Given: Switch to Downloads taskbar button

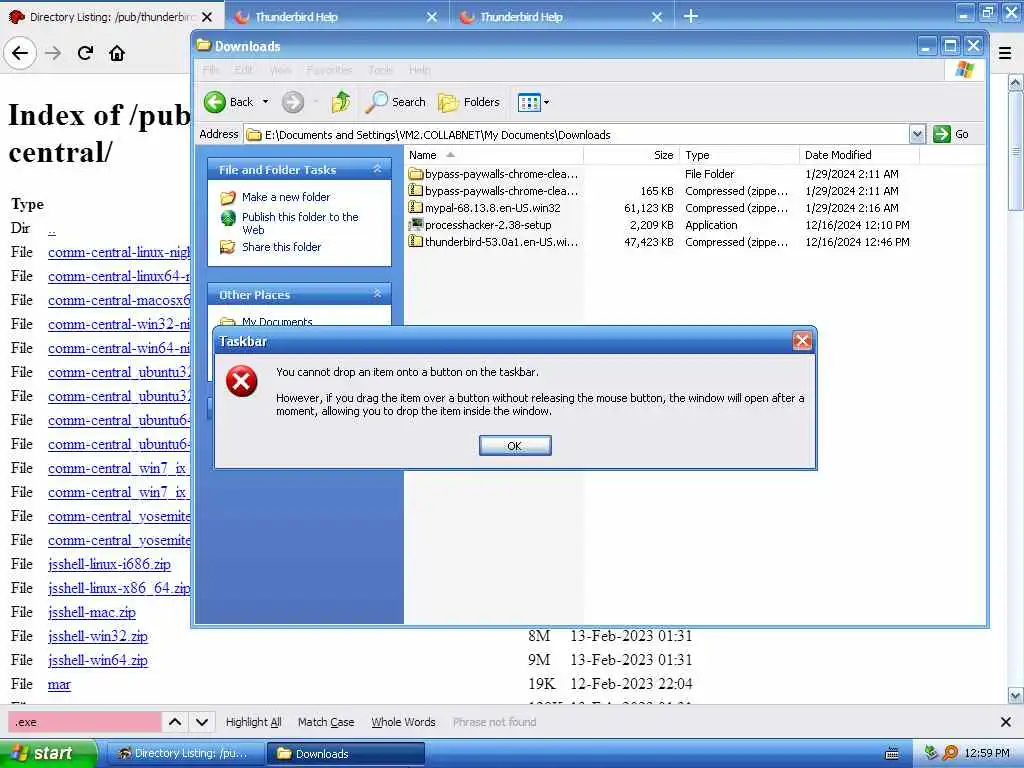Looking at the screenshot, I should pyautogui.click(x=346, y=754).
